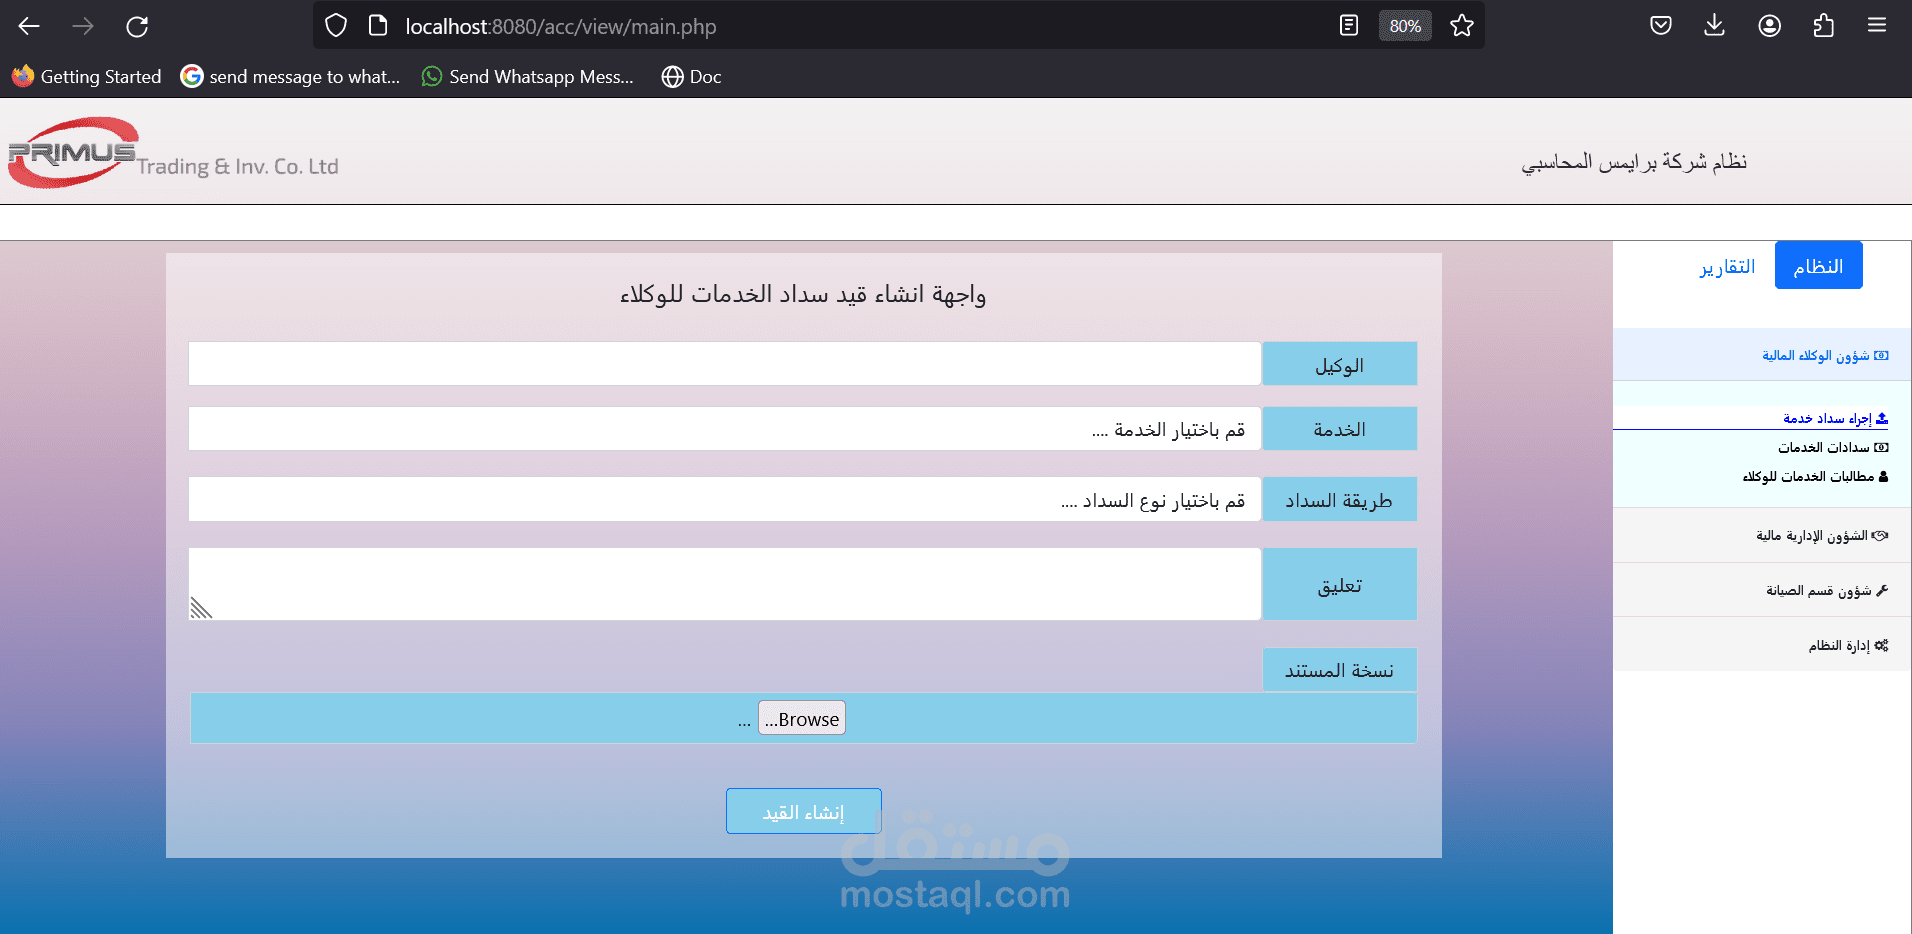Viewport: 1912px width, 934px height.
Task: Open the Pocket save icon
Action: (1661, 26)
